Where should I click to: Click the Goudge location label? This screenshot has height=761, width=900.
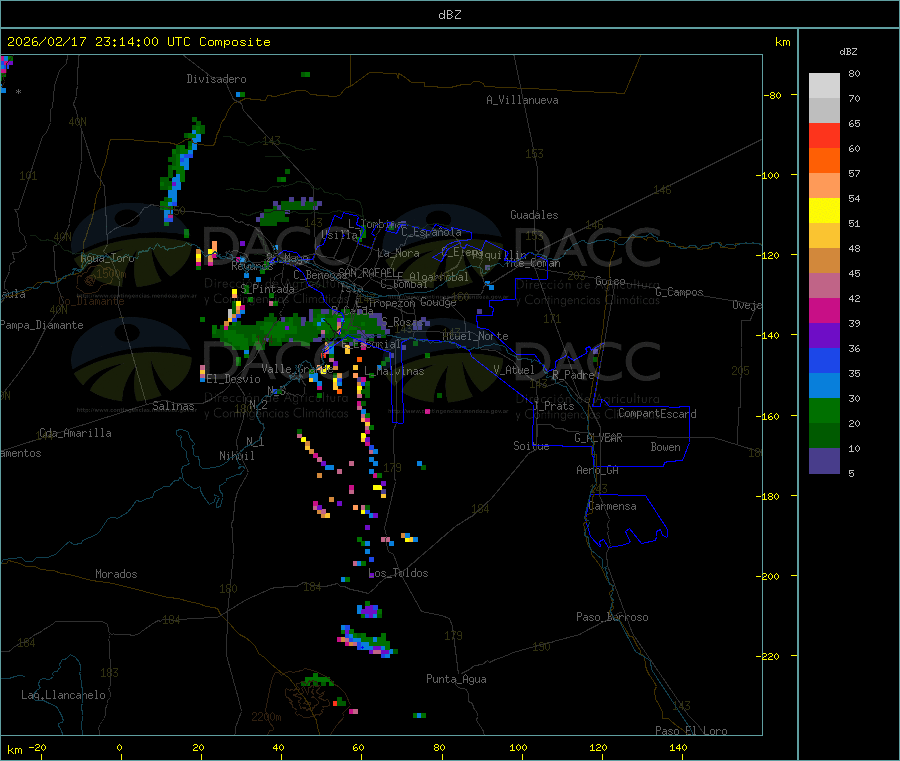pos(438,302)
